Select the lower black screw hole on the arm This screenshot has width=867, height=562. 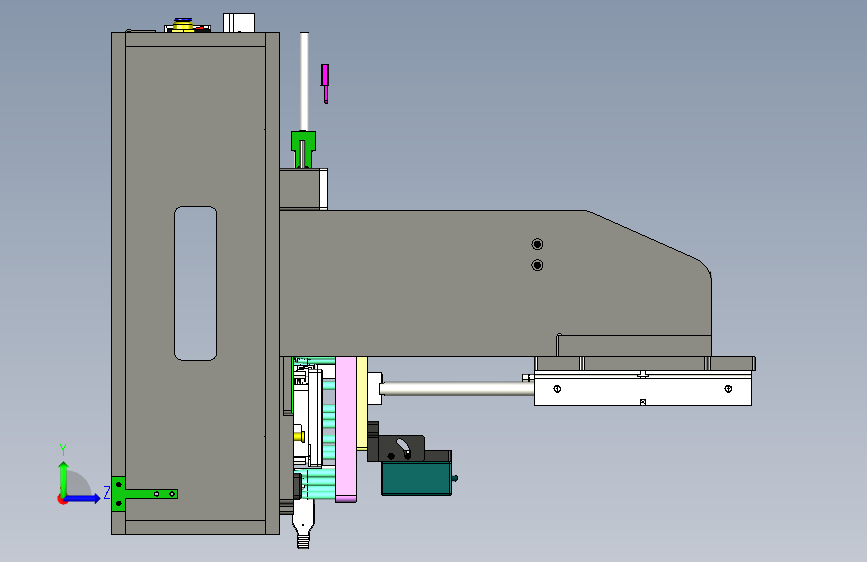point(537,265)
